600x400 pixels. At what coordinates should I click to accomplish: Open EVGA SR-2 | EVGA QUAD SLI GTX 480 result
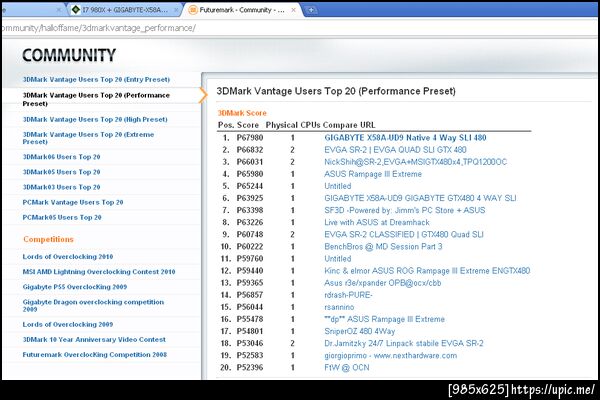pos(395,150)
